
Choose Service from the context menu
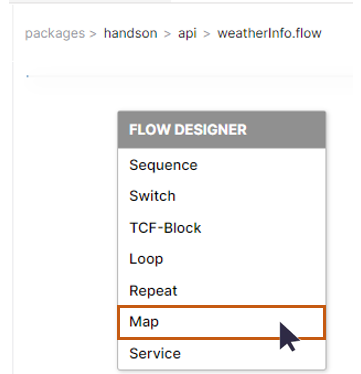(222, 354)
